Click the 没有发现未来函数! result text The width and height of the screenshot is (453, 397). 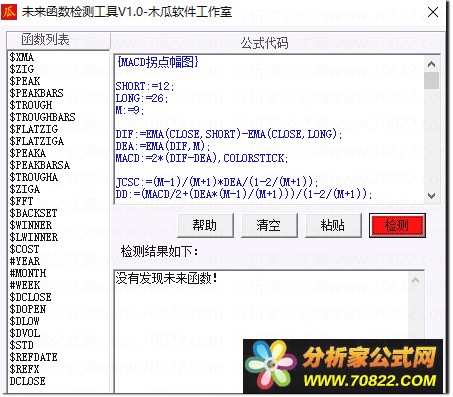pos(166,278)
